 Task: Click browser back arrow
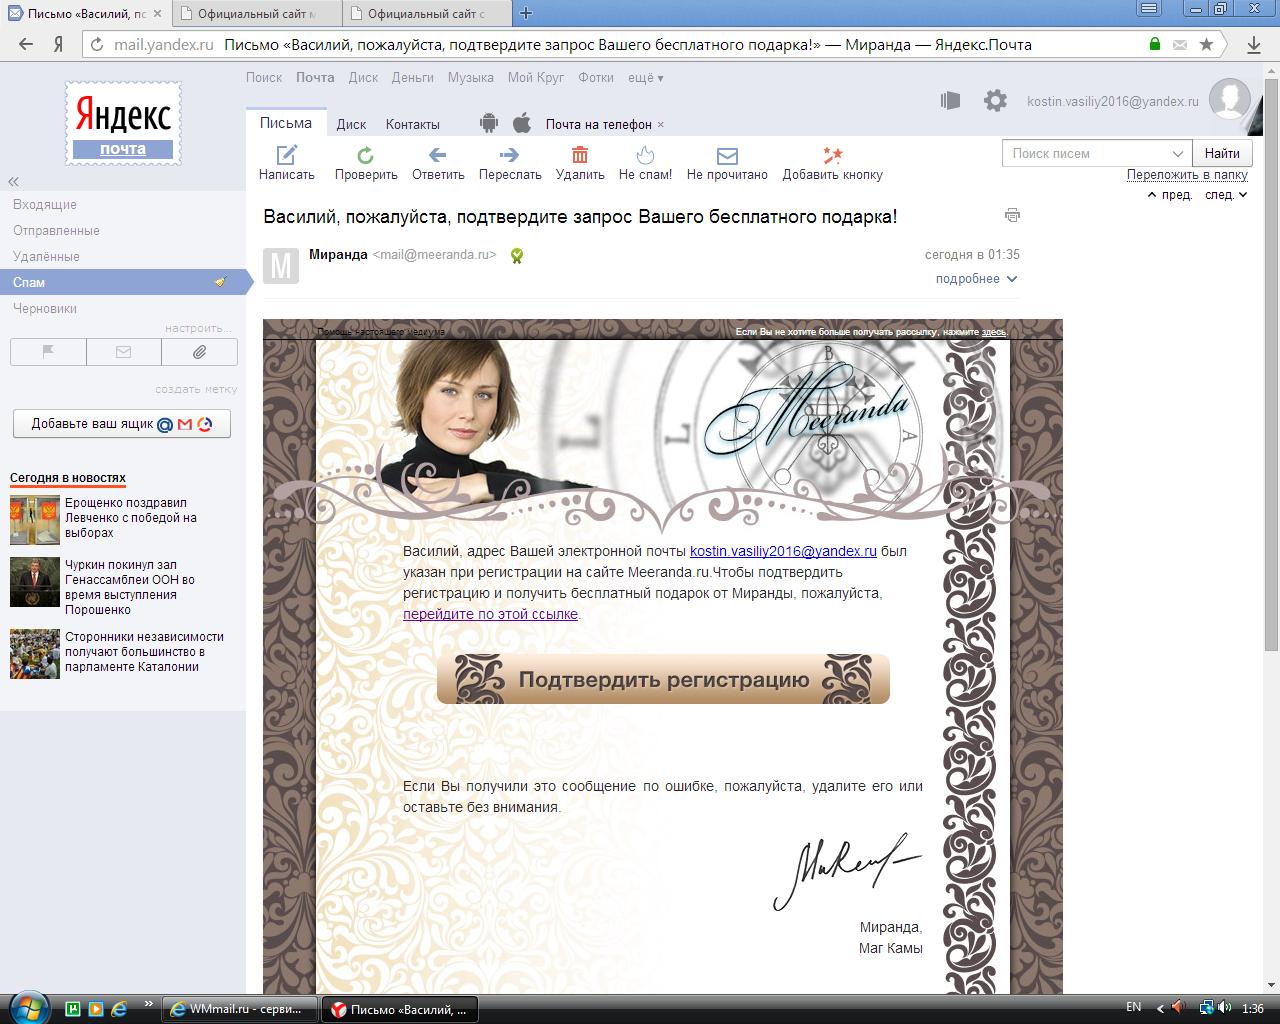pyautogui.click(x=26, y=44)
